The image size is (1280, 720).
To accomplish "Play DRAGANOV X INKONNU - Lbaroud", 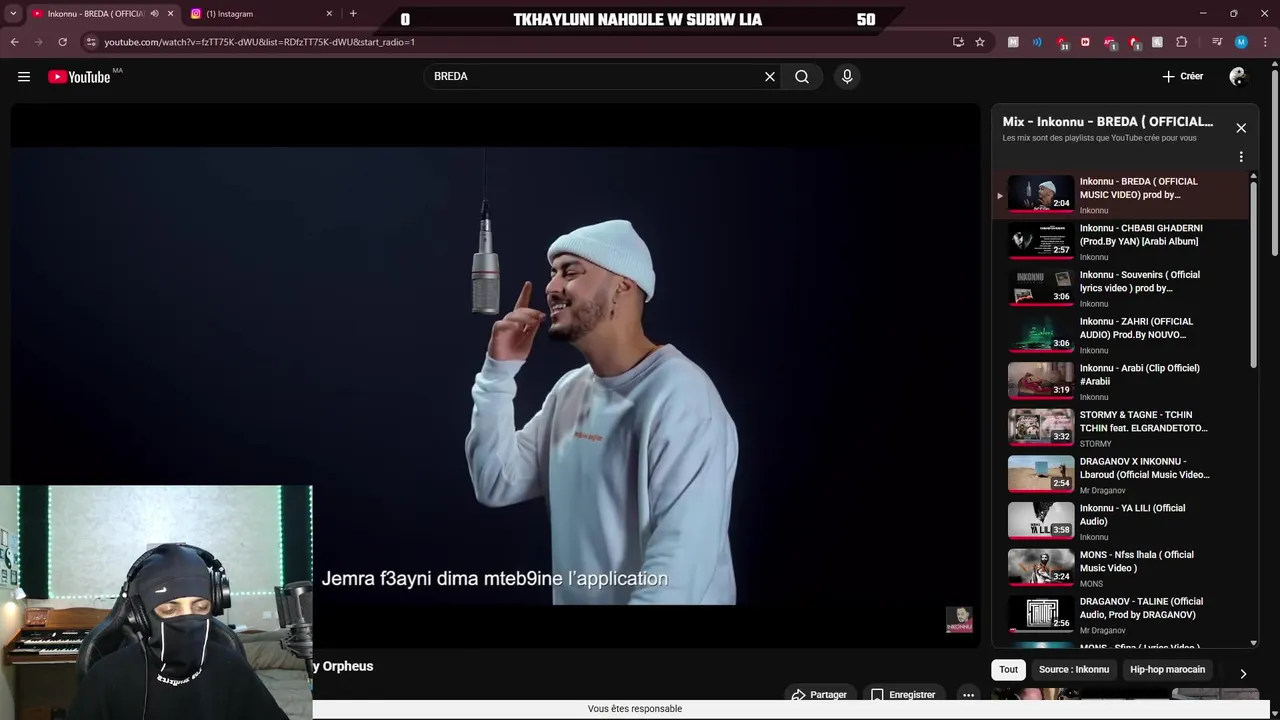I will pyautogui.click(x=1121, y=475).
